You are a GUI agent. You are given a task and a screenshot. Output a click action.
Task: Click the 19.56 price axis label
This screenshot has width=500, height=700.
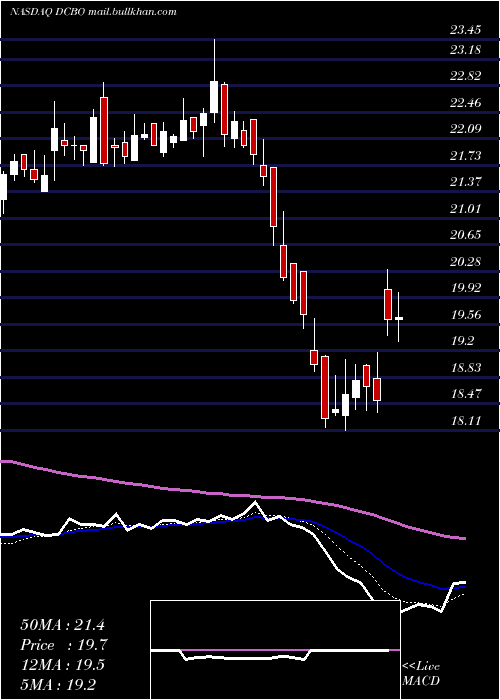pos(465,315)
